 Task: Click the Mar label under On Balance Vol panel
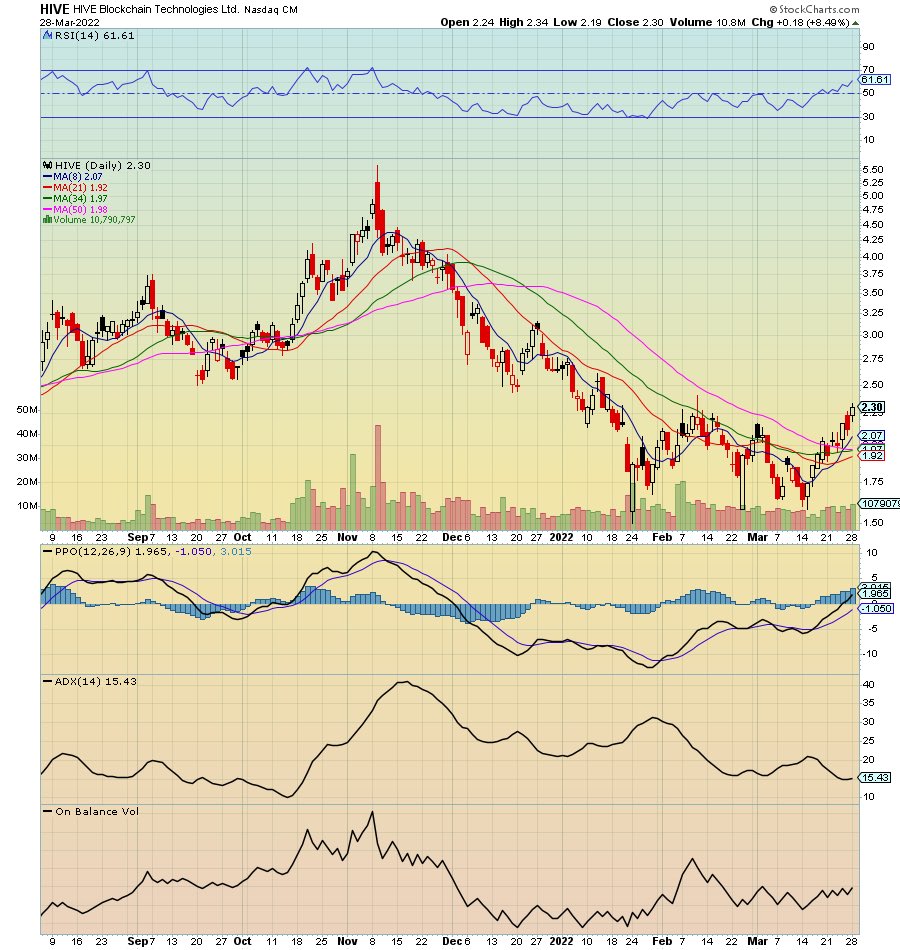tap(758, 941)
